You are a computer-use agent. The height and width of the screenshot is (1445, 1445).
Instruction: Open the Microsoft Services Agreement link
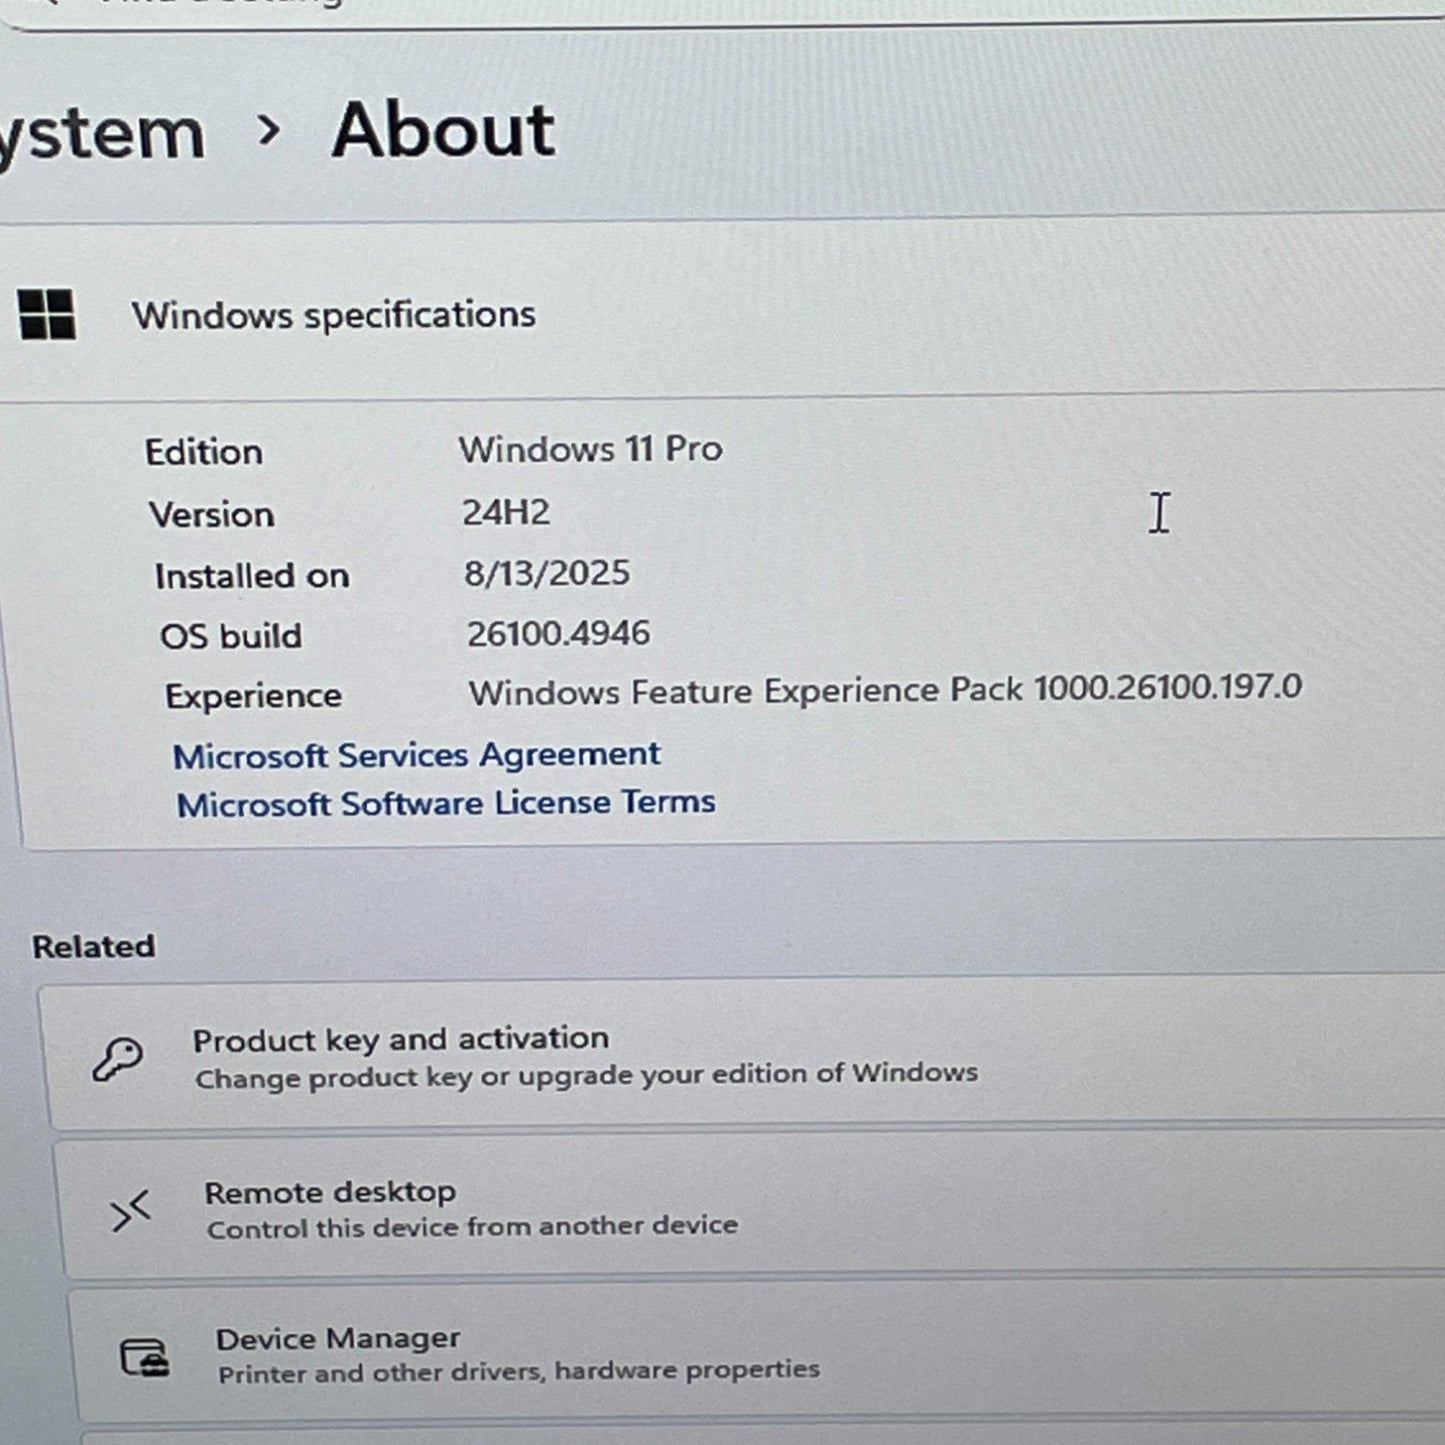(x=416, y=755)
